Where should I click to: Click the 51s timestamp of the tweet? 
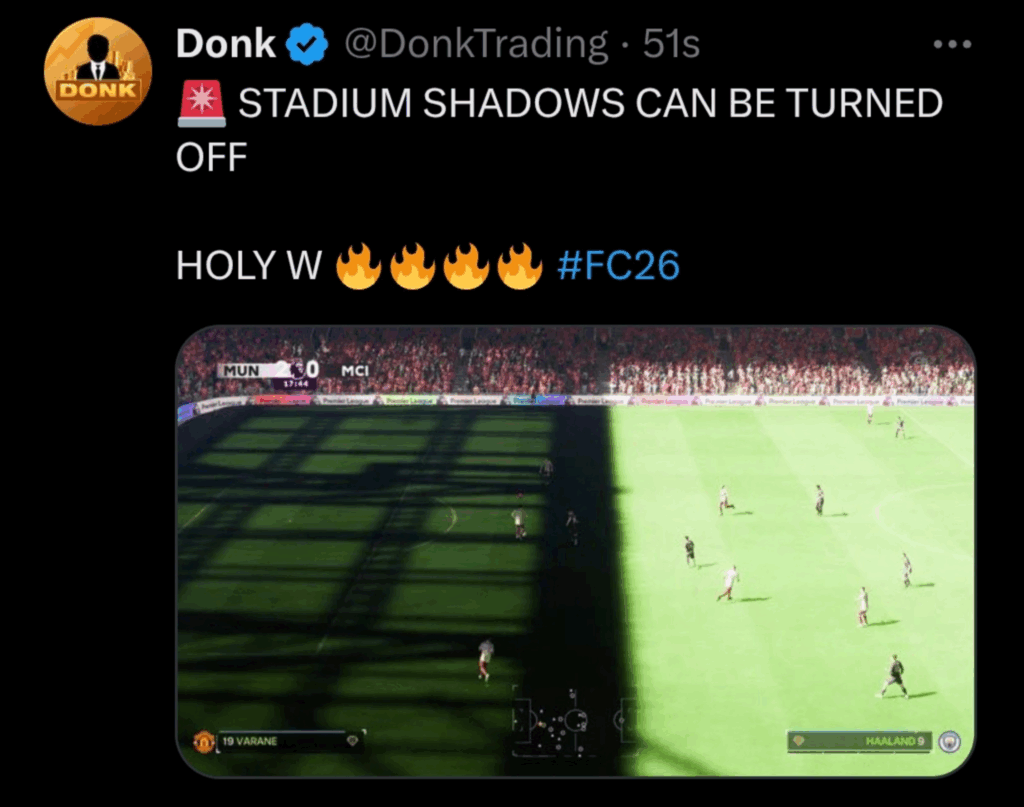pos(671,44)
